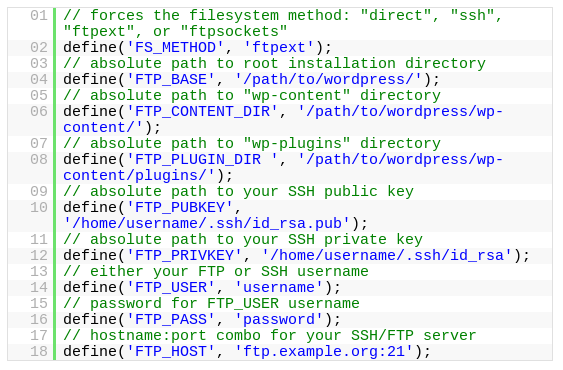Click the 'FTP_BASE' constant string
This screenshot has height=370, width=563.
pyautogui.click(x=172, y=80)
